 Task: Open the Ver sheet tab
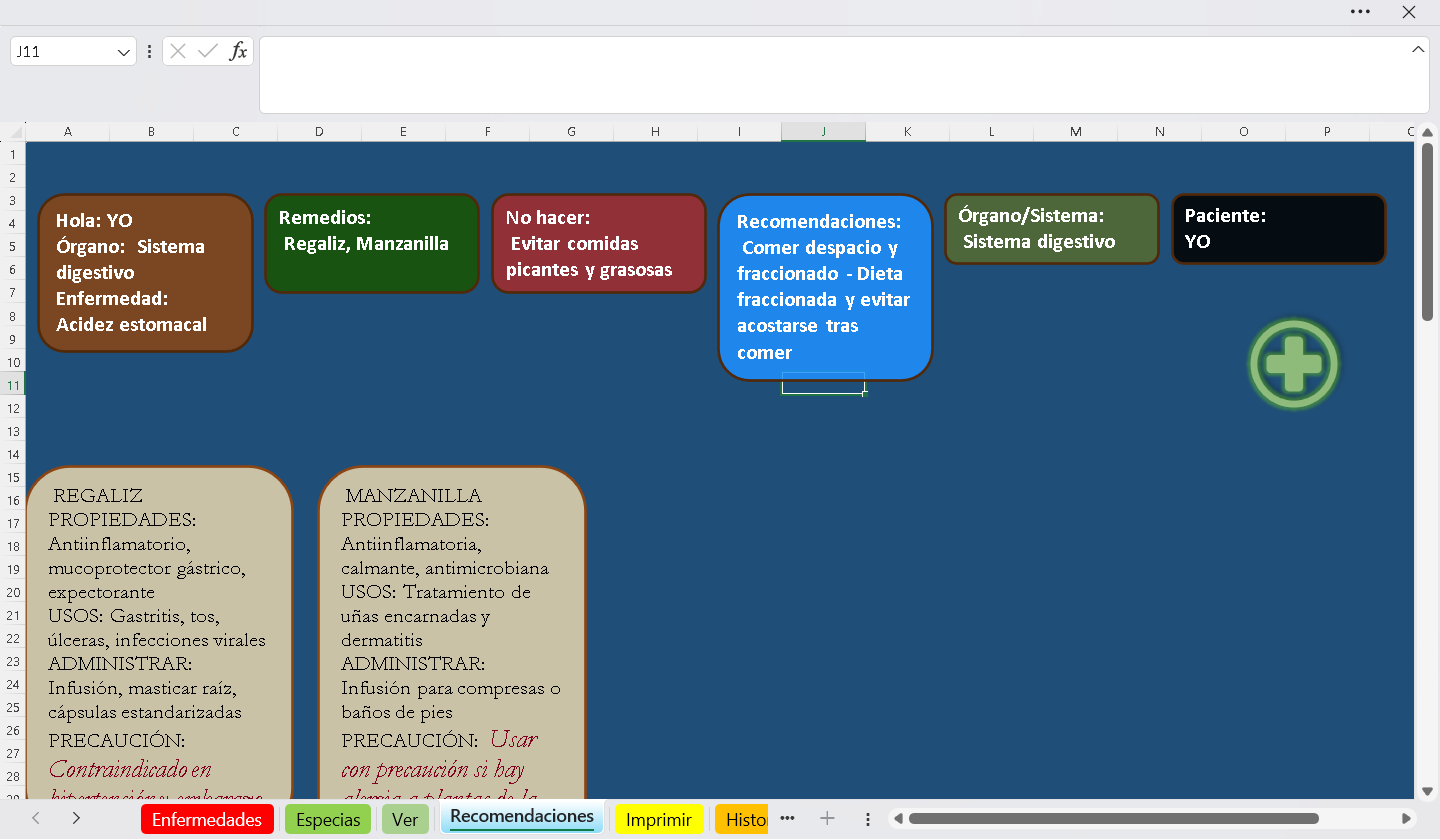(x=405, y=820)
